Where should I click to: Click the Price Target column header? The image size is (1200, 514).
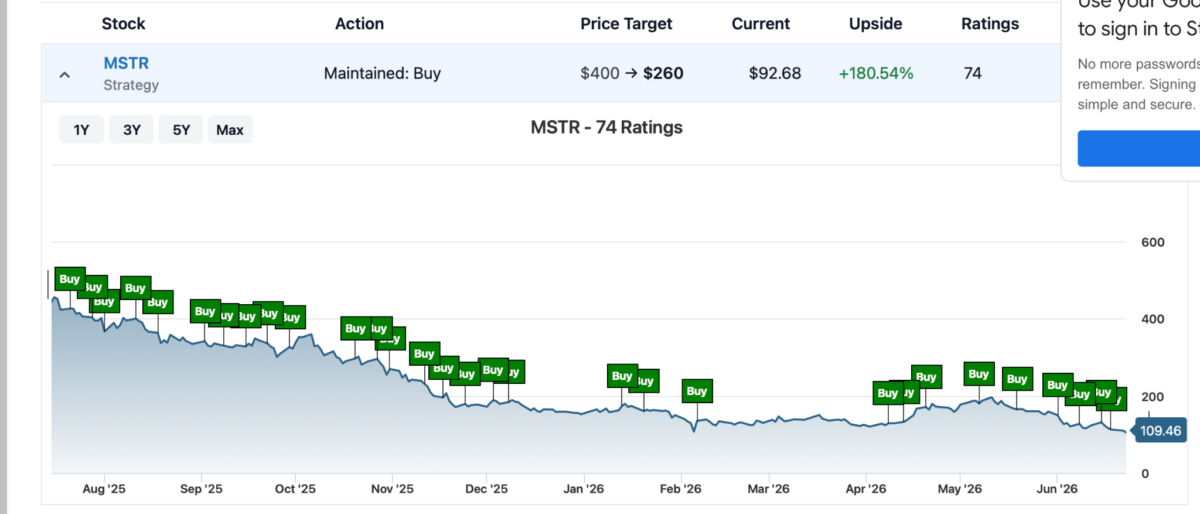[x=626, y=23]
